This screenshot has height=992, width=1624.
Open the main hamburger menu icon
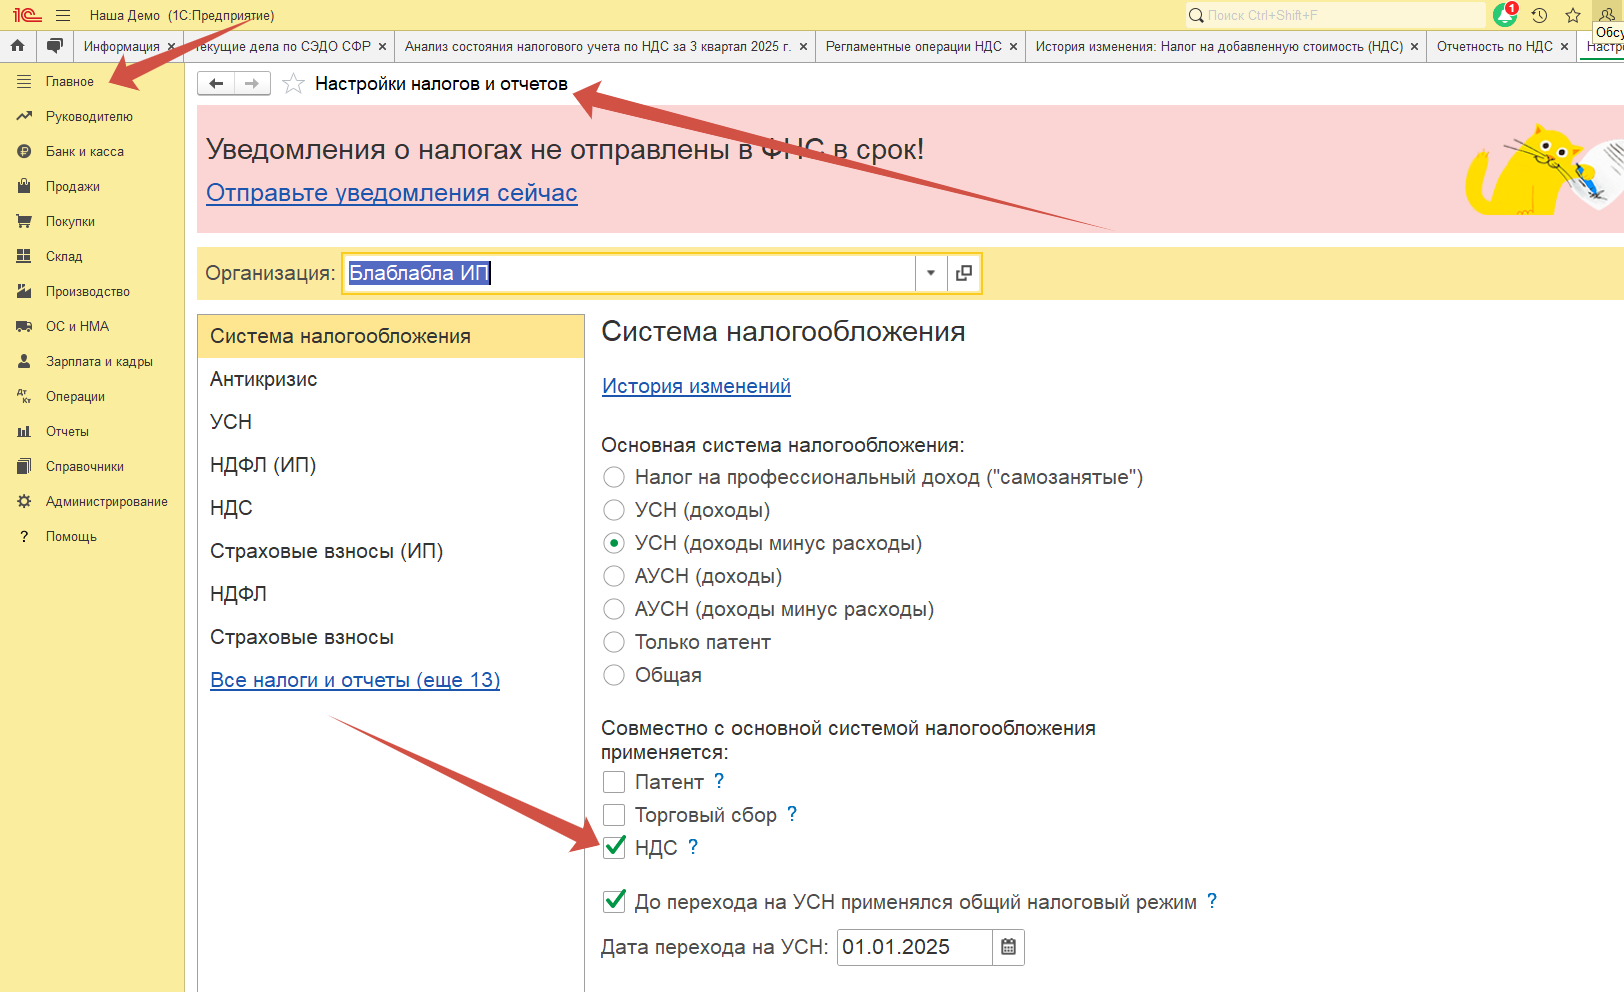tap(63, 15)
